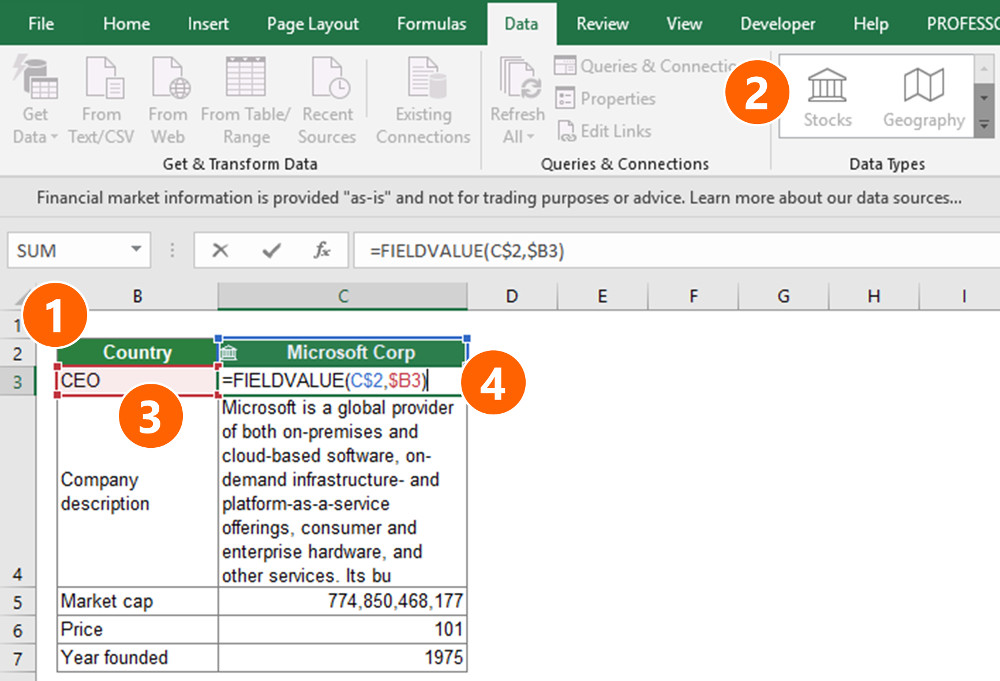This screenshot has height=681, width=1000.
Task: Open Existing Connections
Action: [x=423, y=101]
